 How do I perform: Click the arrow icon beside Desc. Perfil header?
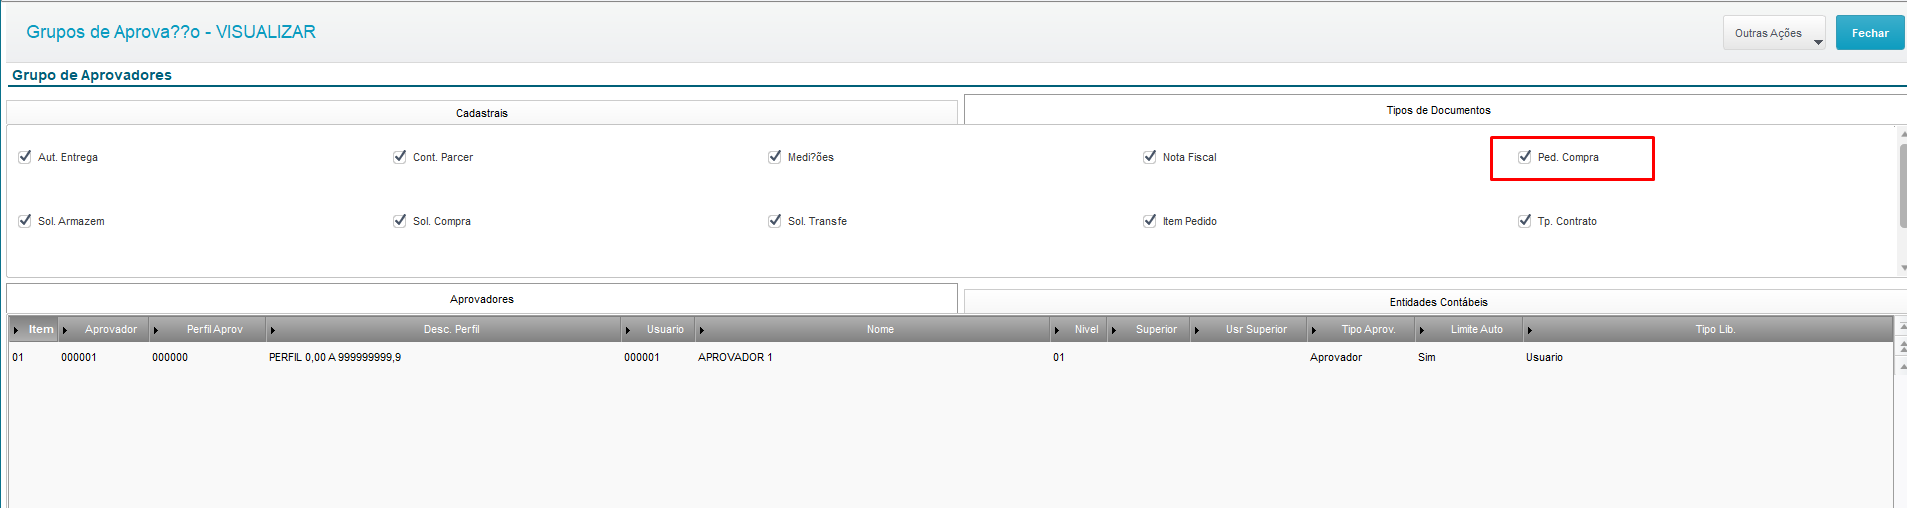coord(272,330)
